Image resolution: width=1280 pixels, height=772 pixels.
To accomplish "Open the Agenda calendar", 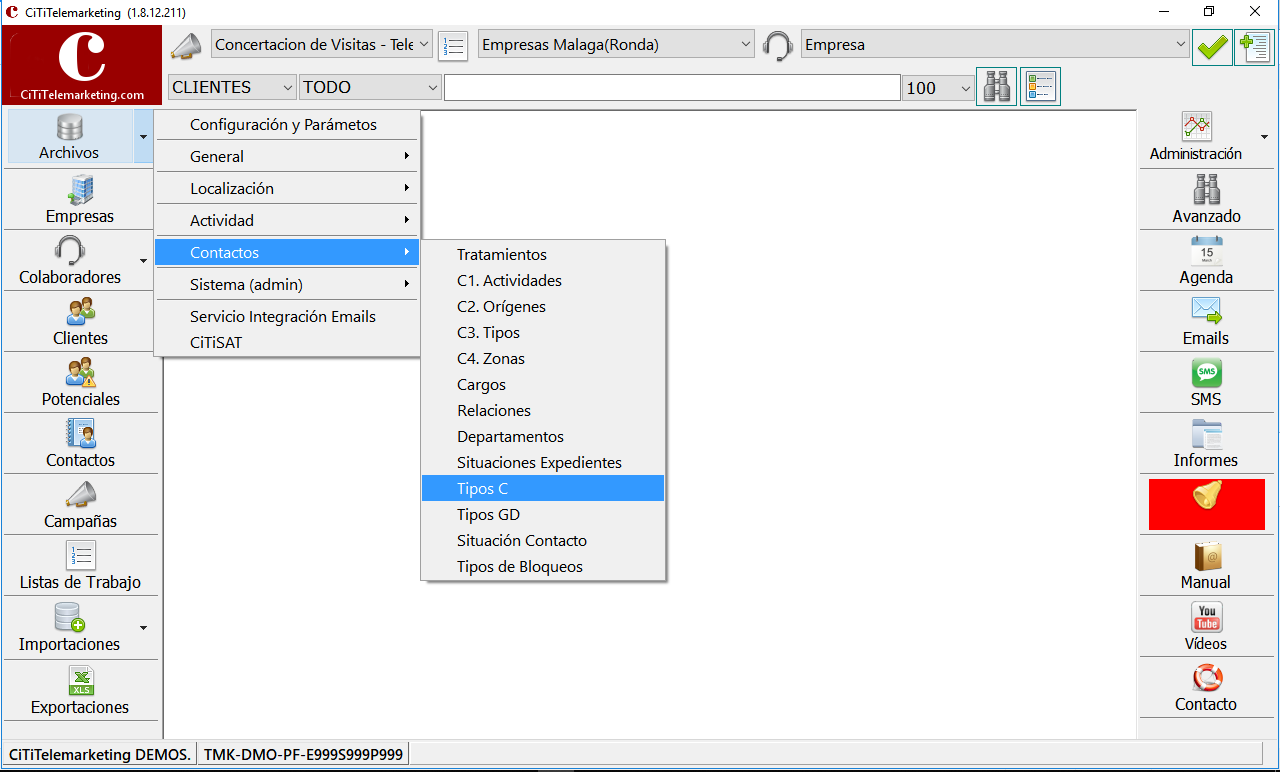I will (x=1206, y=260).
